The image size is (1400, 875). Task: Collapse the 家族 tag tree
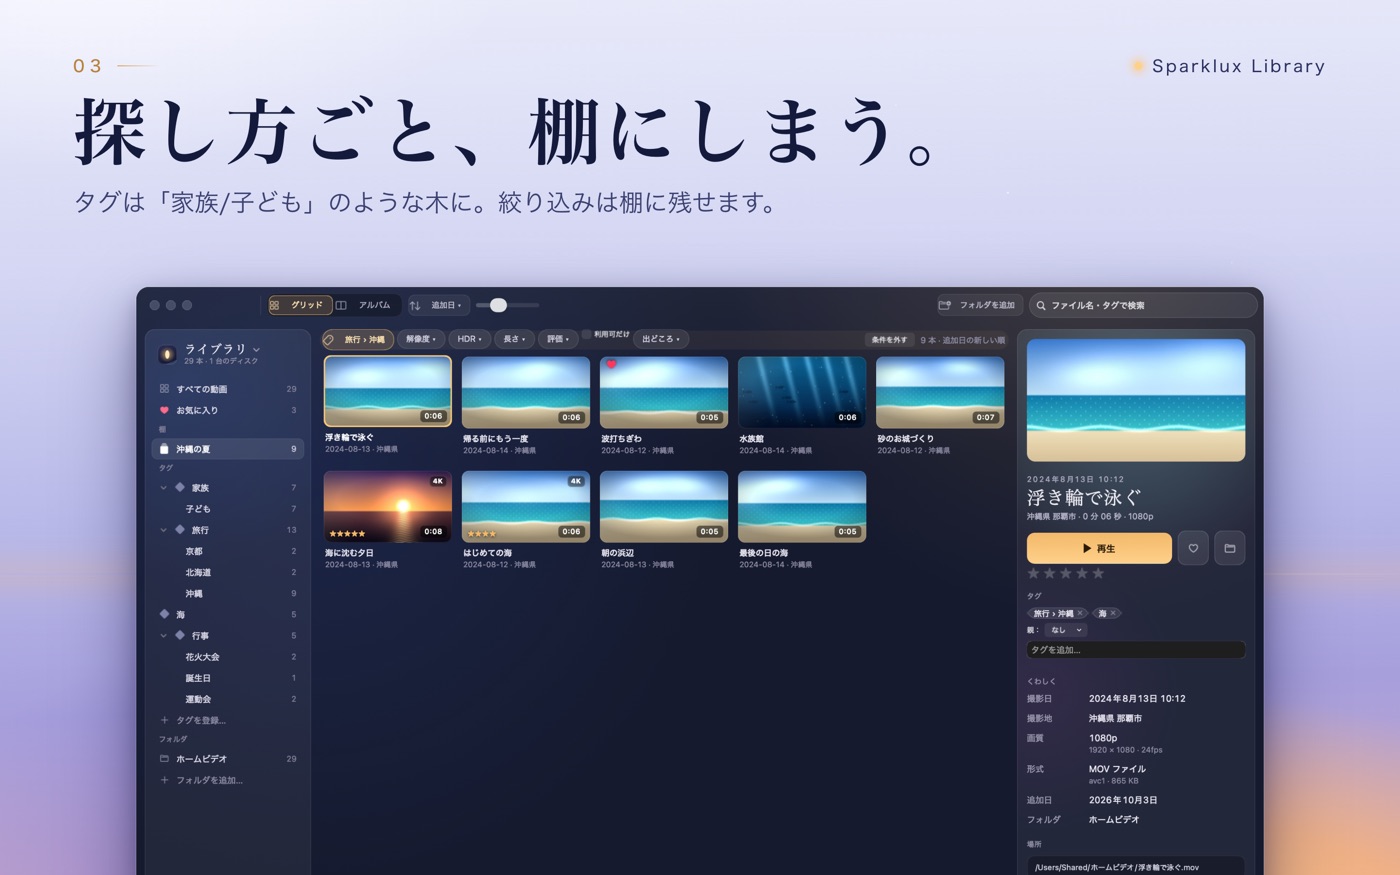coord(163,488)
